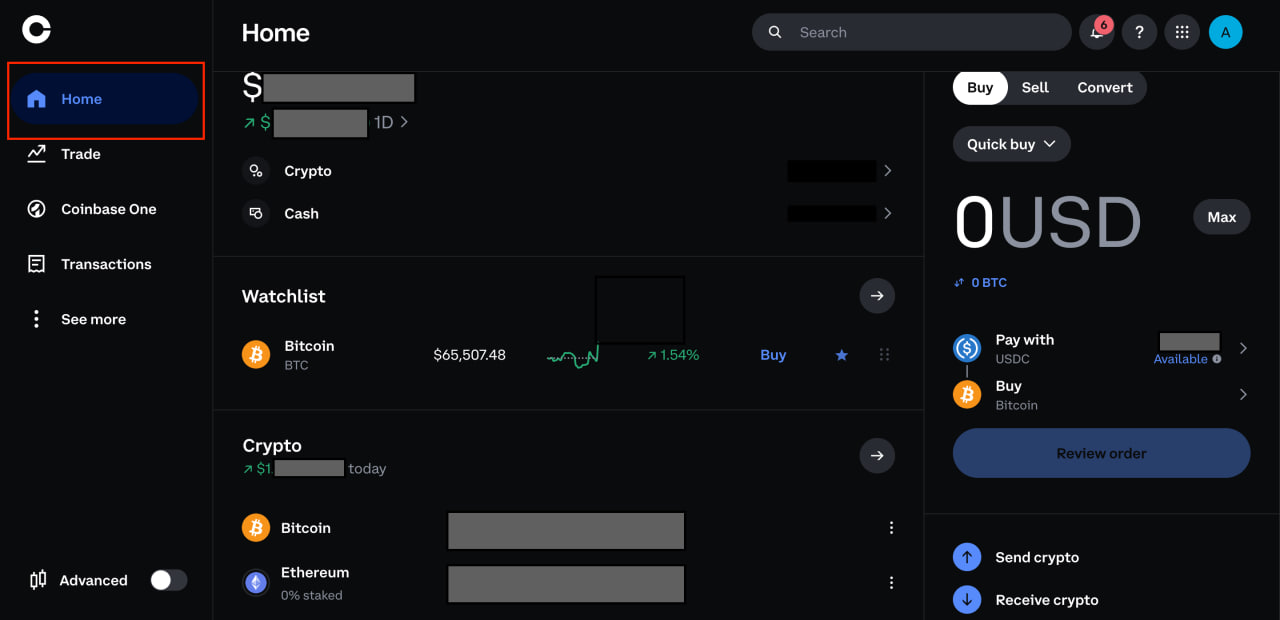1280x620 pixels.
Task: Click the USDC coin icon
Action: [967, 348]
